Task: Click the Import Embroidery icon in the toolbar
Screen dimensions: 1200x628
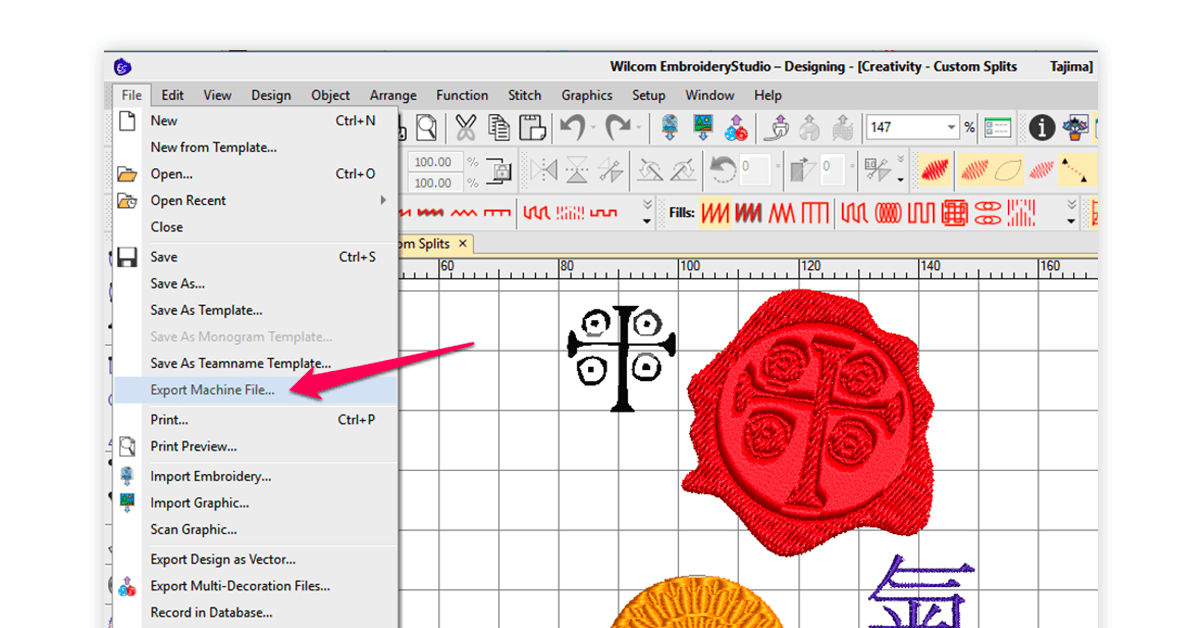Action: pyautogui.click(x=670, y=127)
